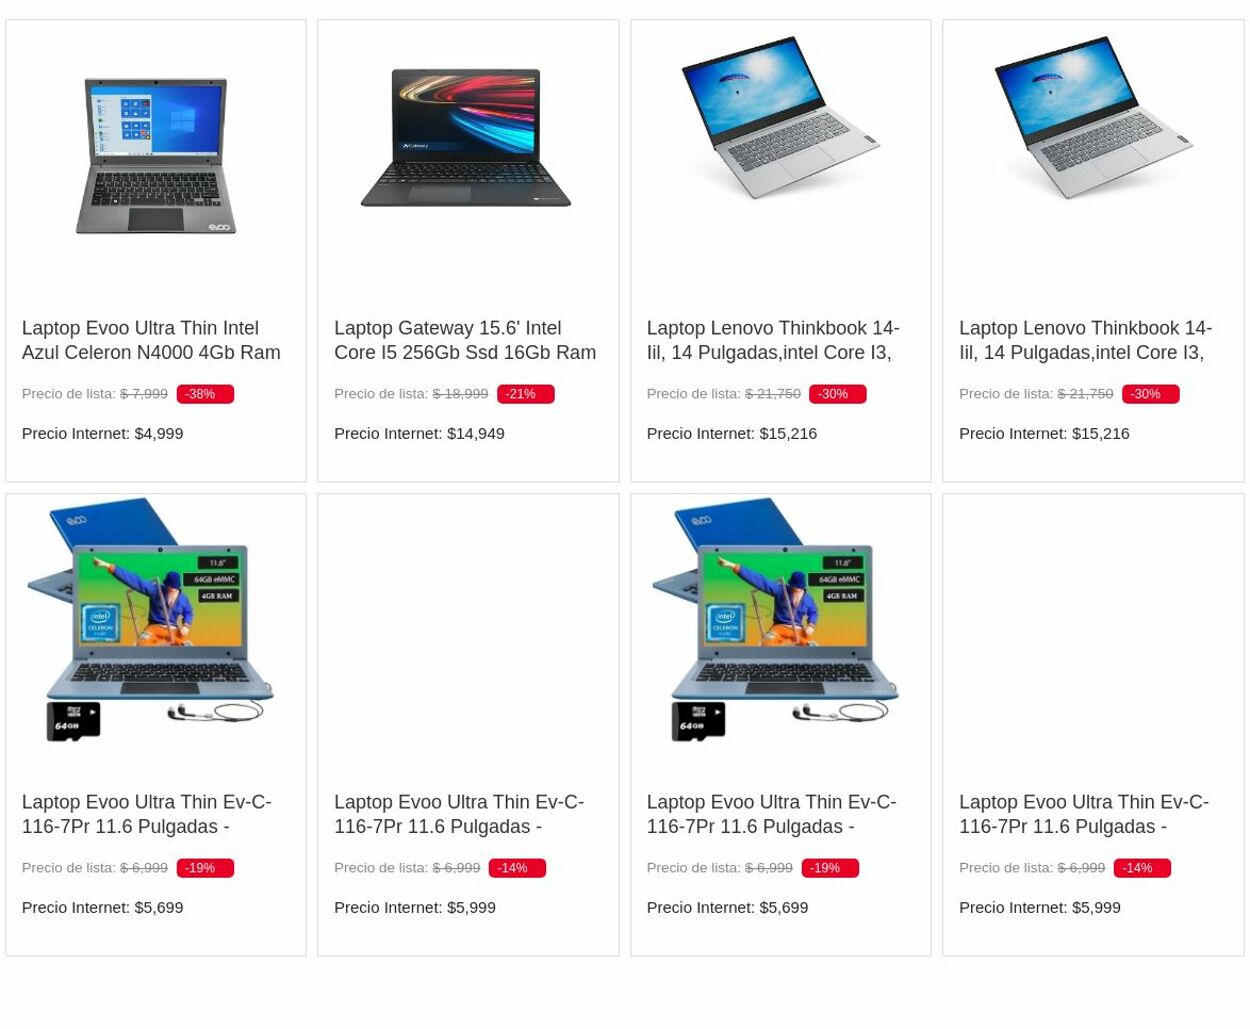
Task: Open the Gateway 15.6' laptop product image
Action: tap(466, 138)
